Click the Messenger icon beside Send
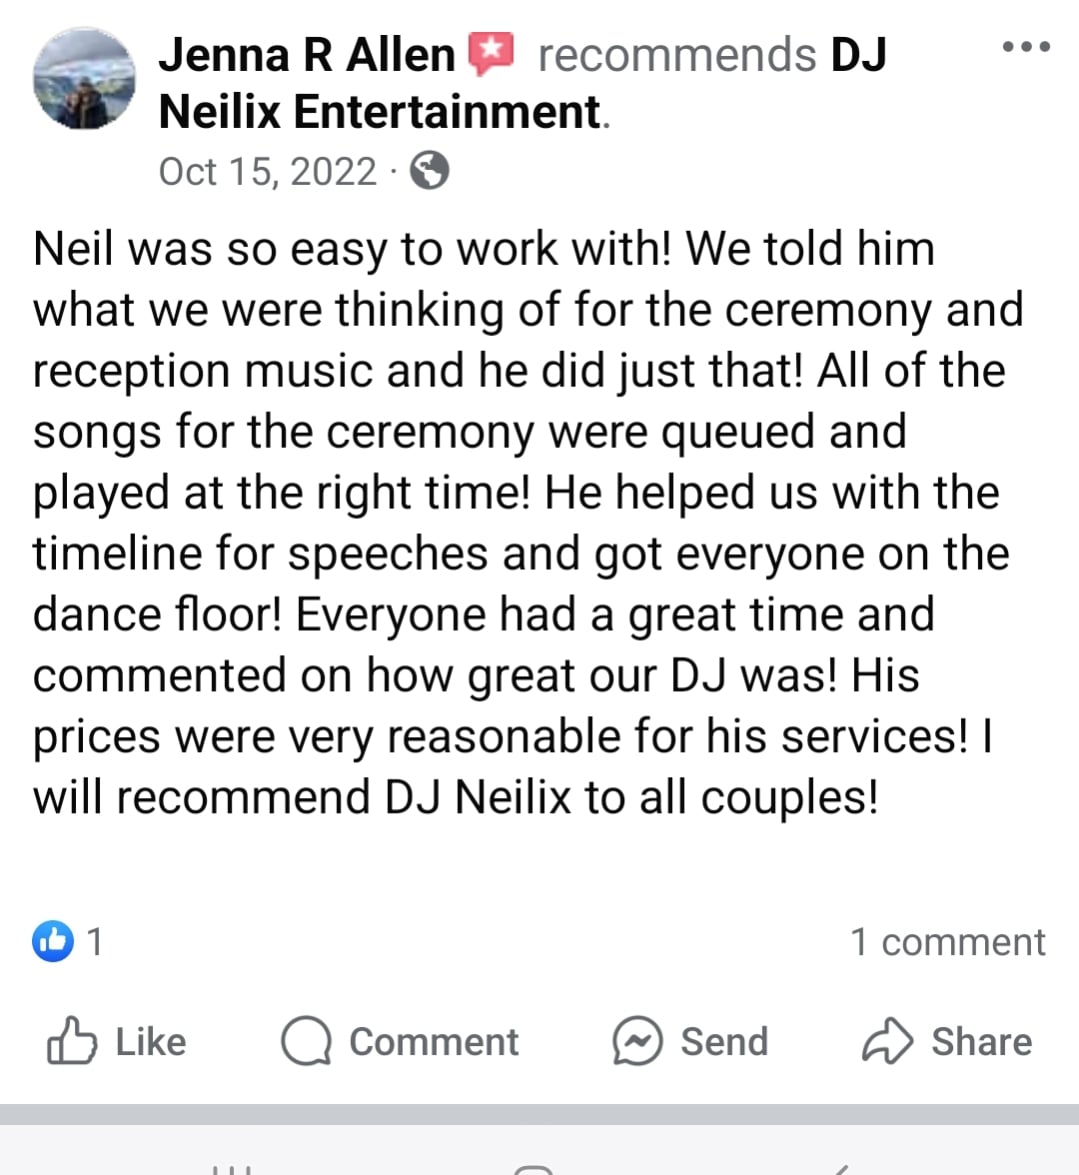The height and width of the screenshot is (1175, 1079). (637, 1041)
